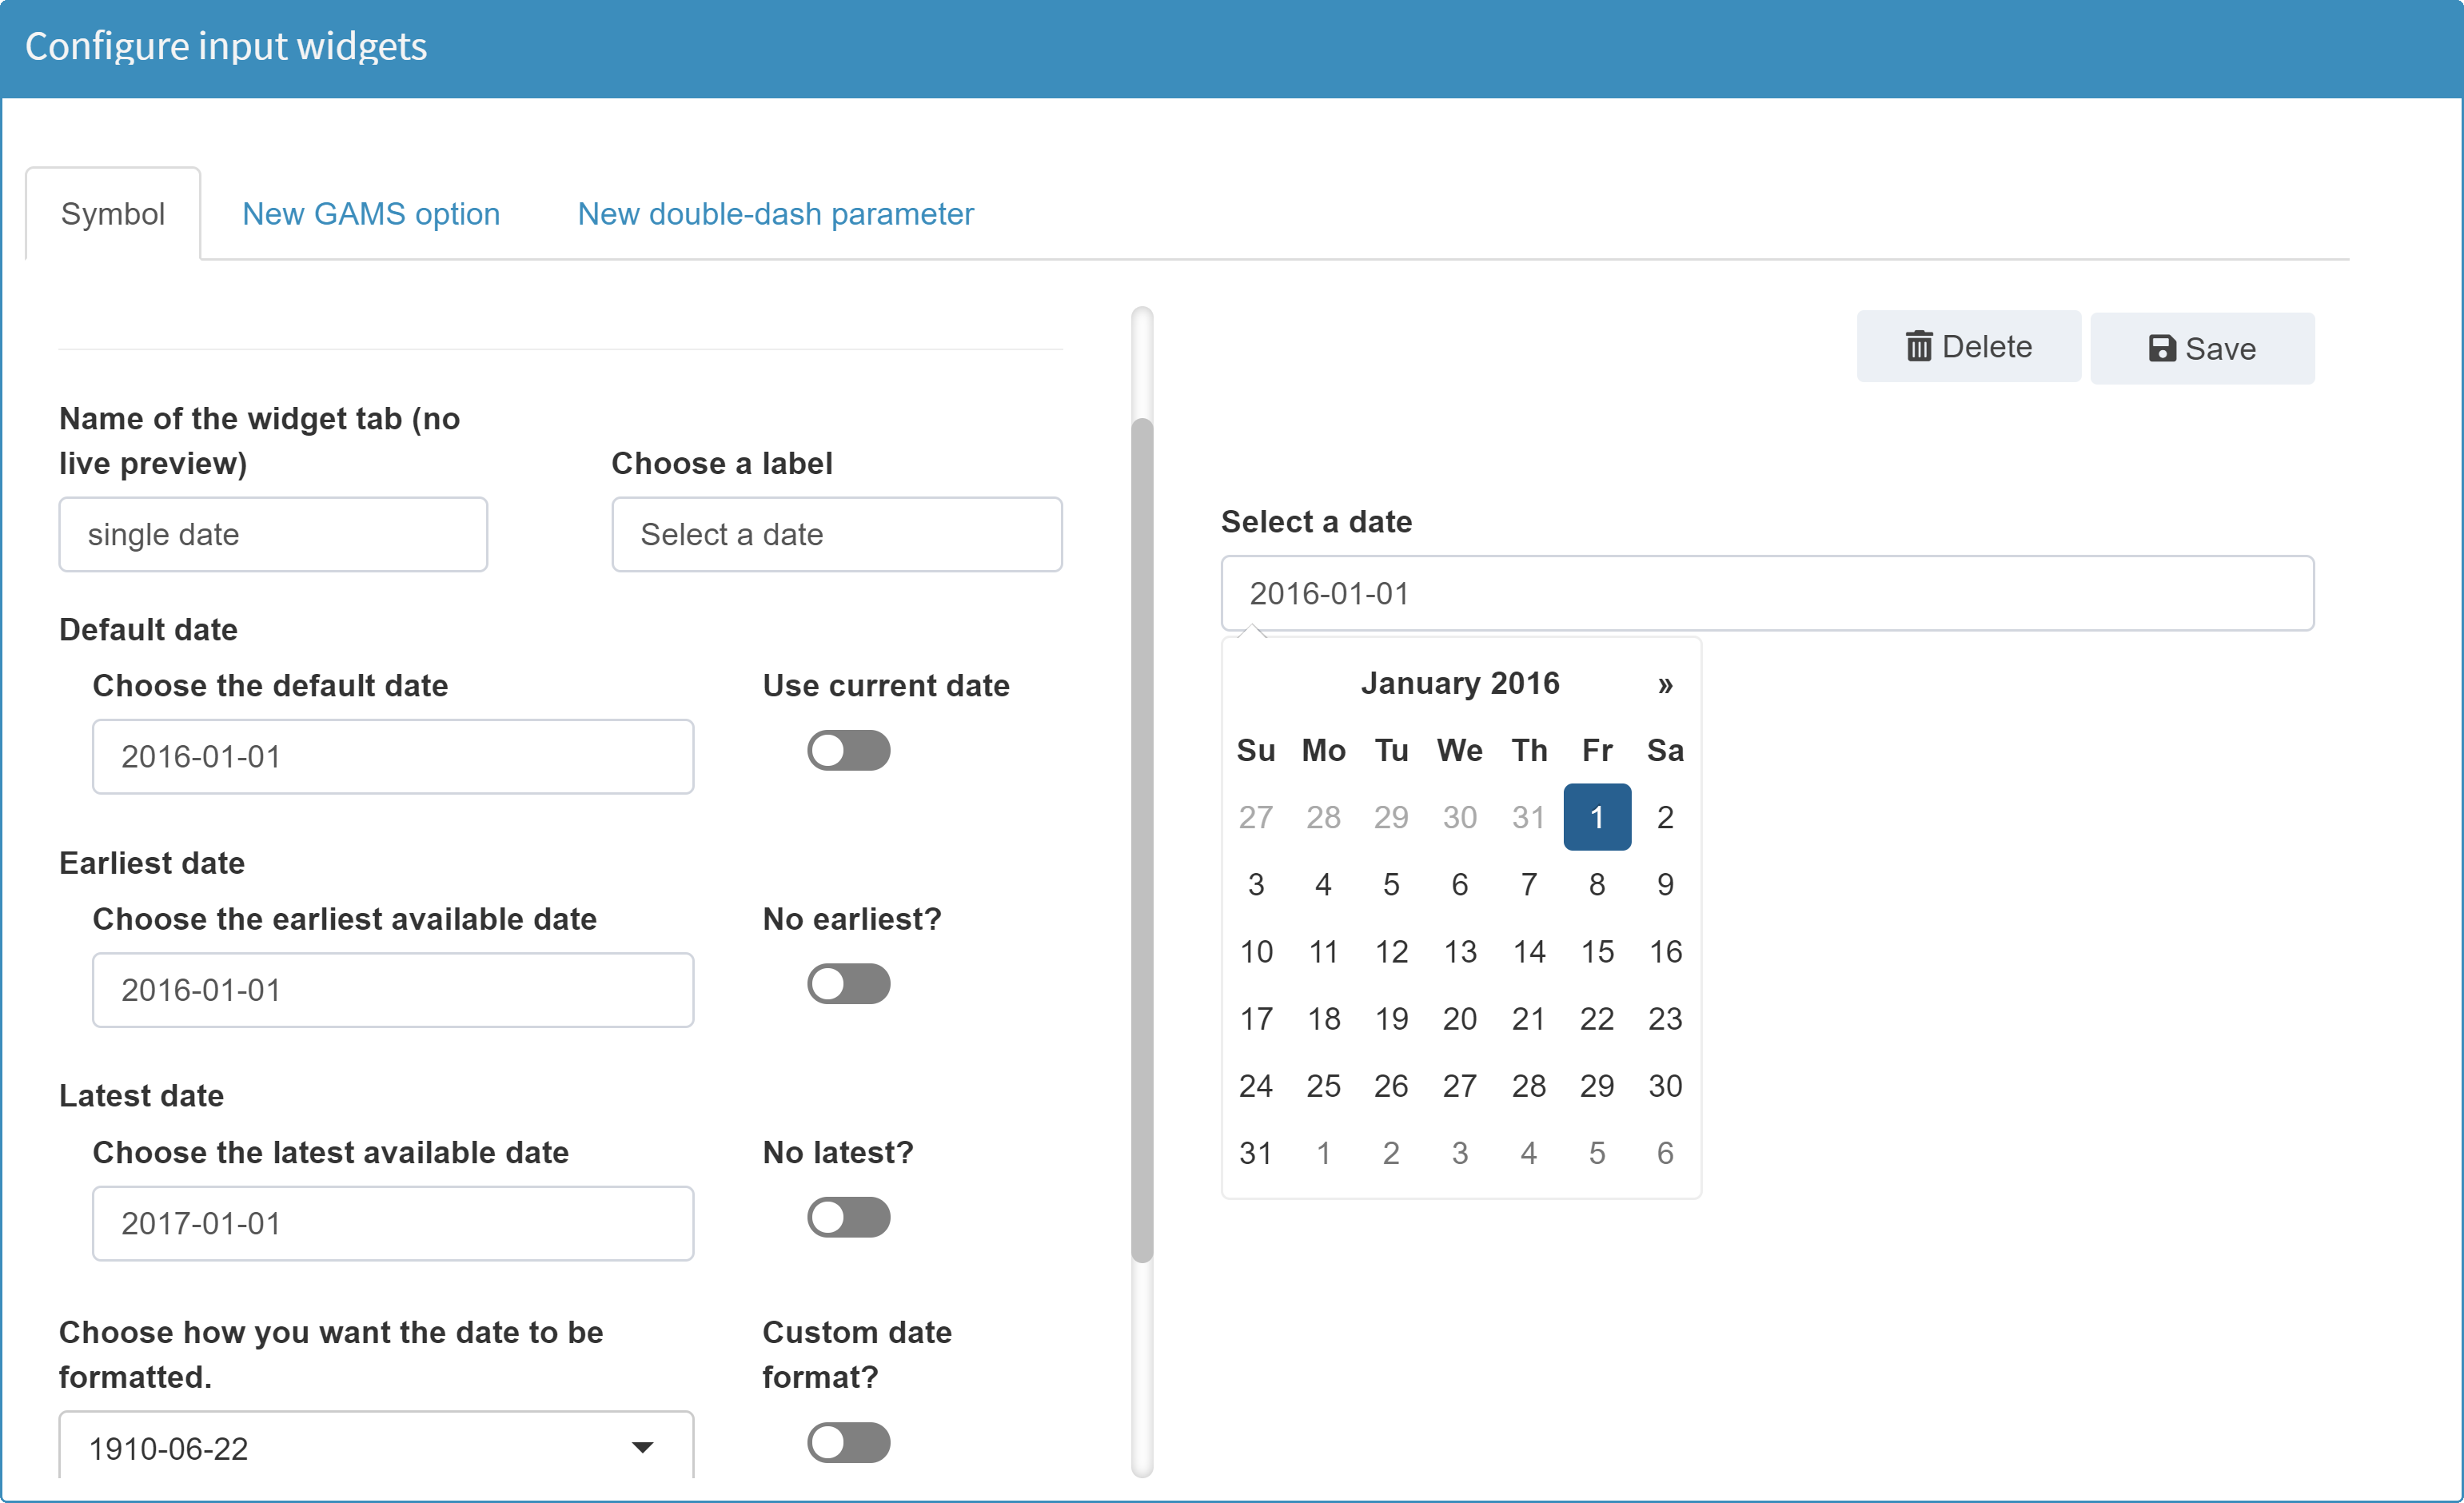Click the Delete button
The image size is (2464, 1503).
[x=1968, y=346]
